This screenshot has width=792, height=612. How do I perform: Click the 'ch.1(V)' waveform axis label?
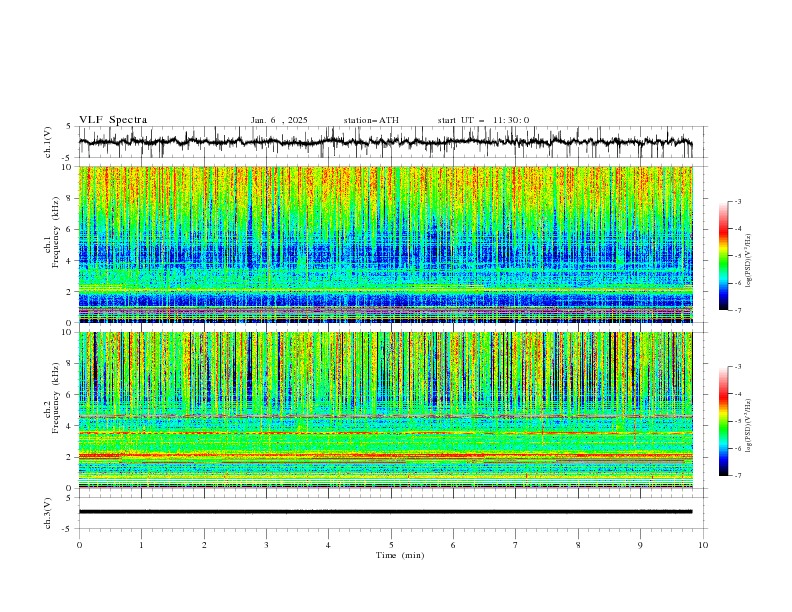(x=48, y=142)
